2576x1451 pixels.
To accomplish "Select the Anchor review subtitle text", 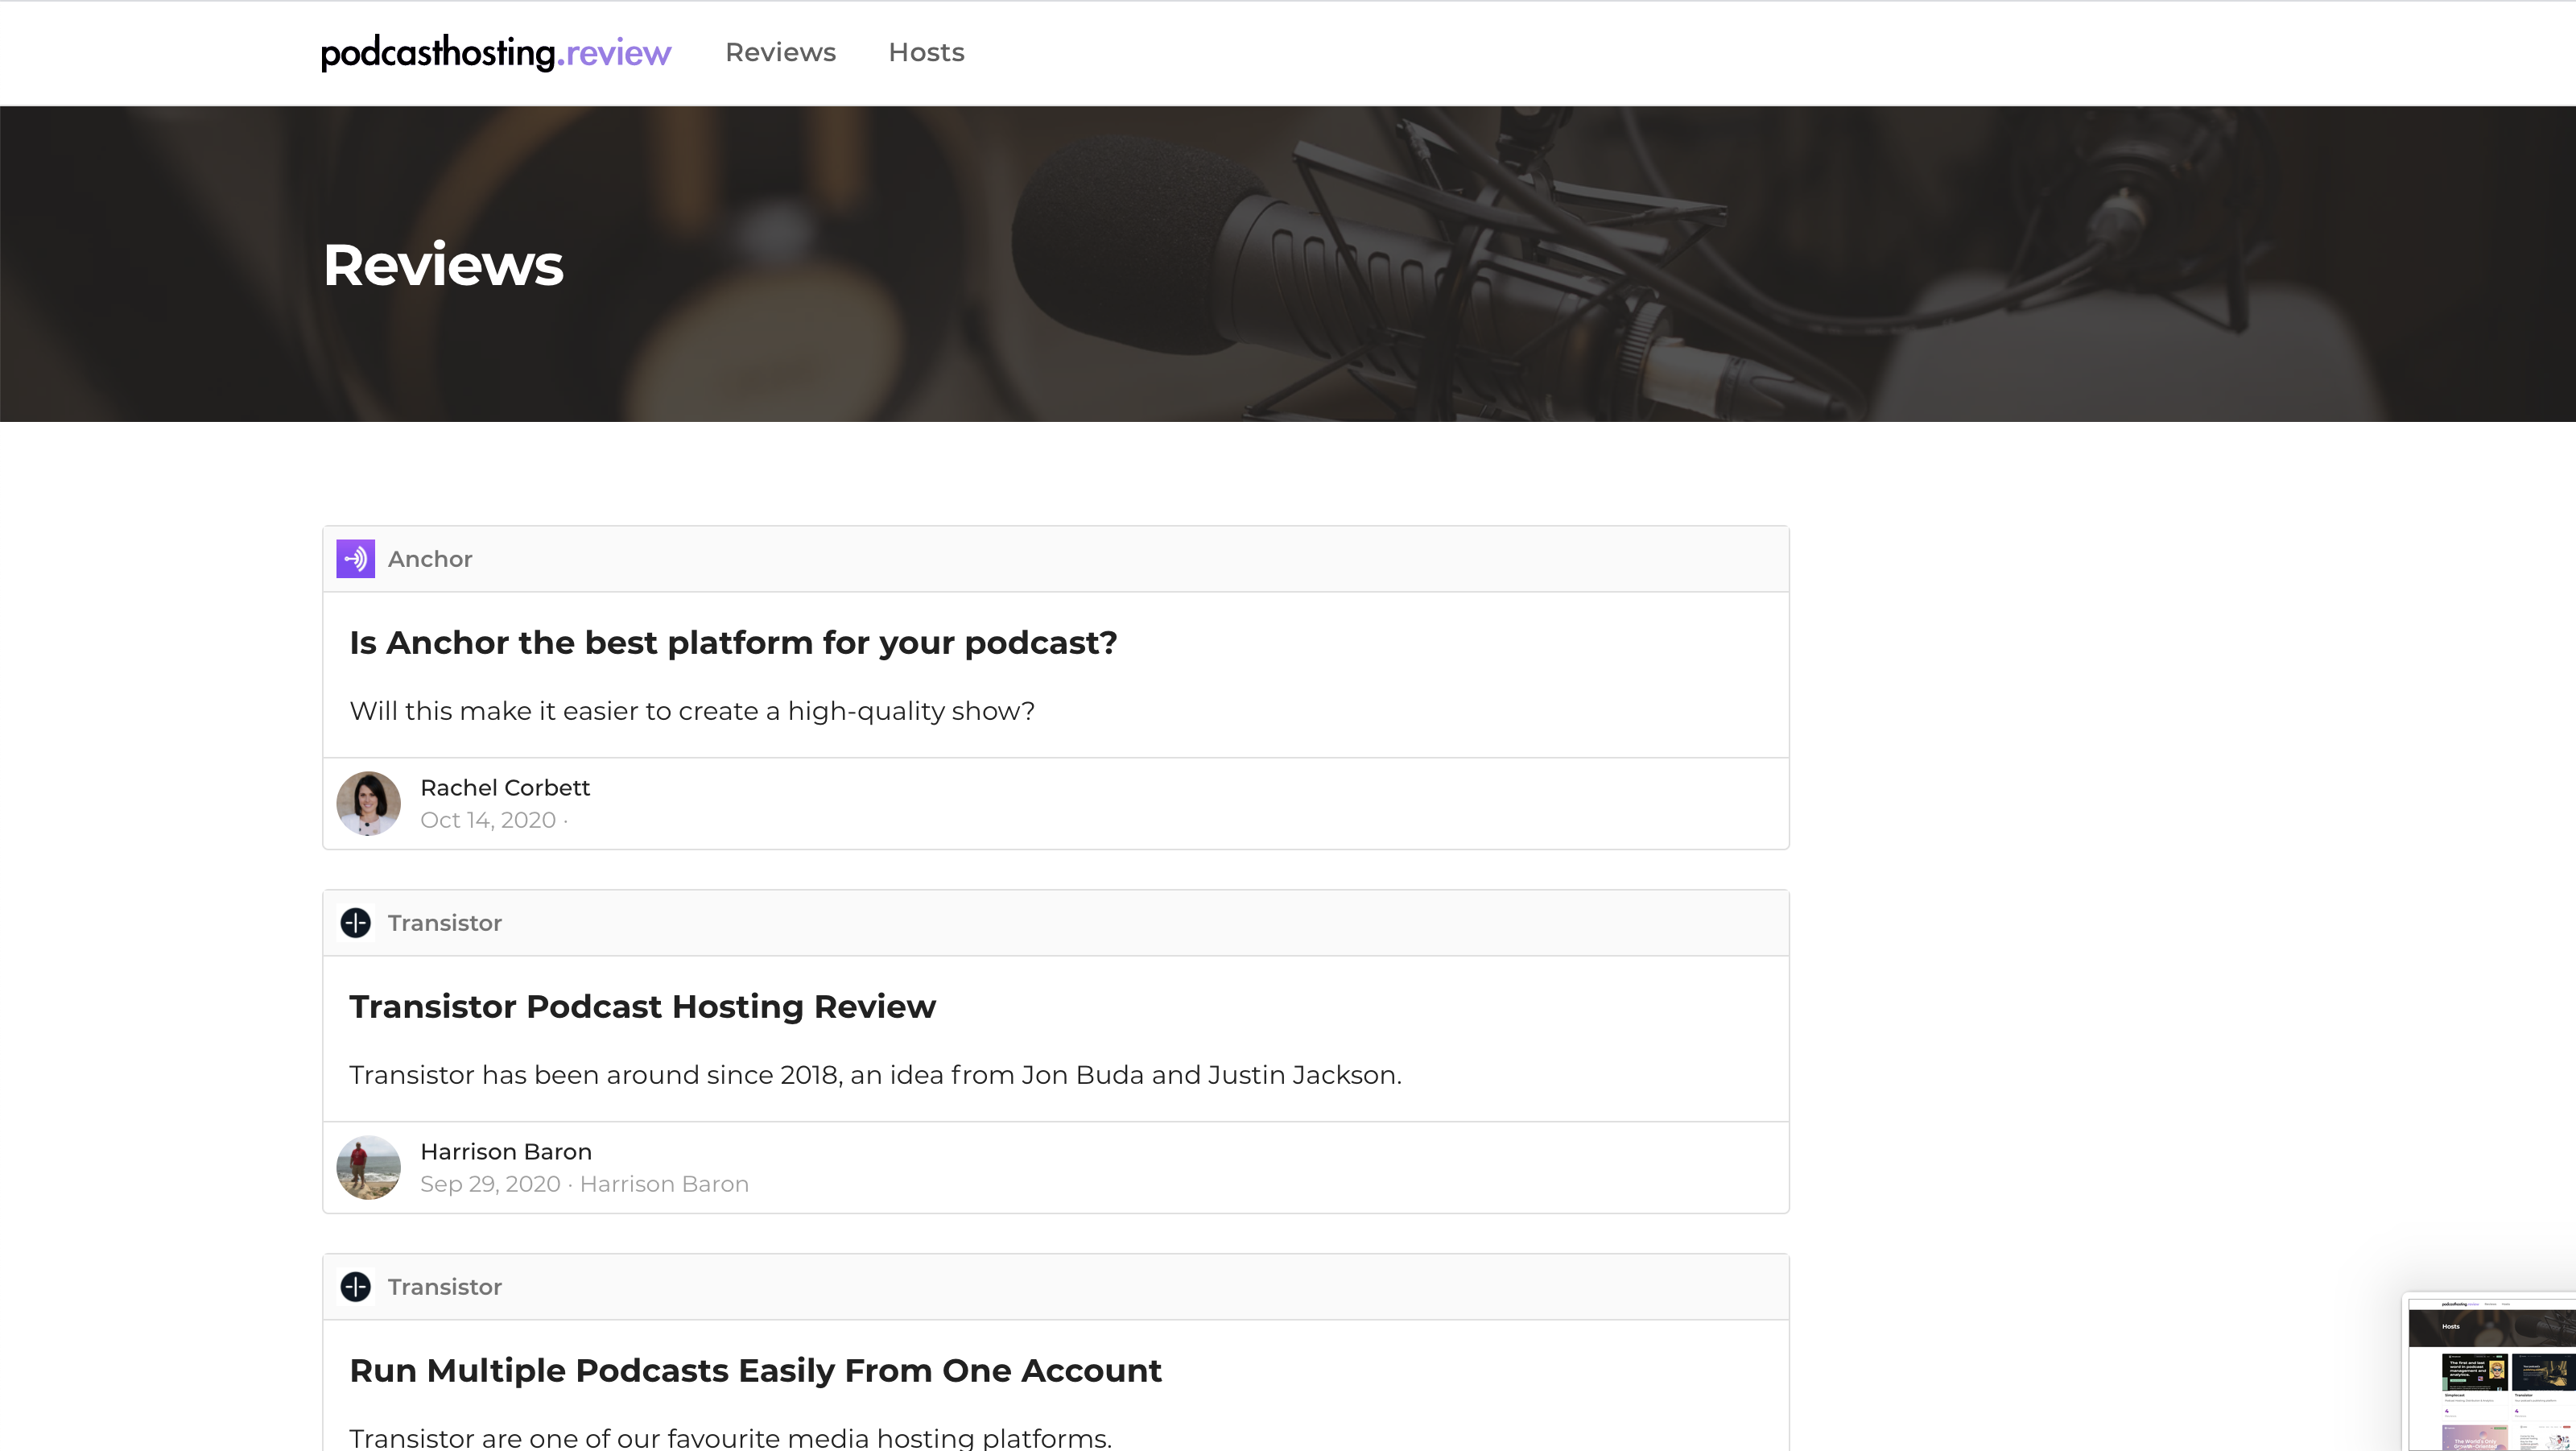I will [x=691, y=711].
